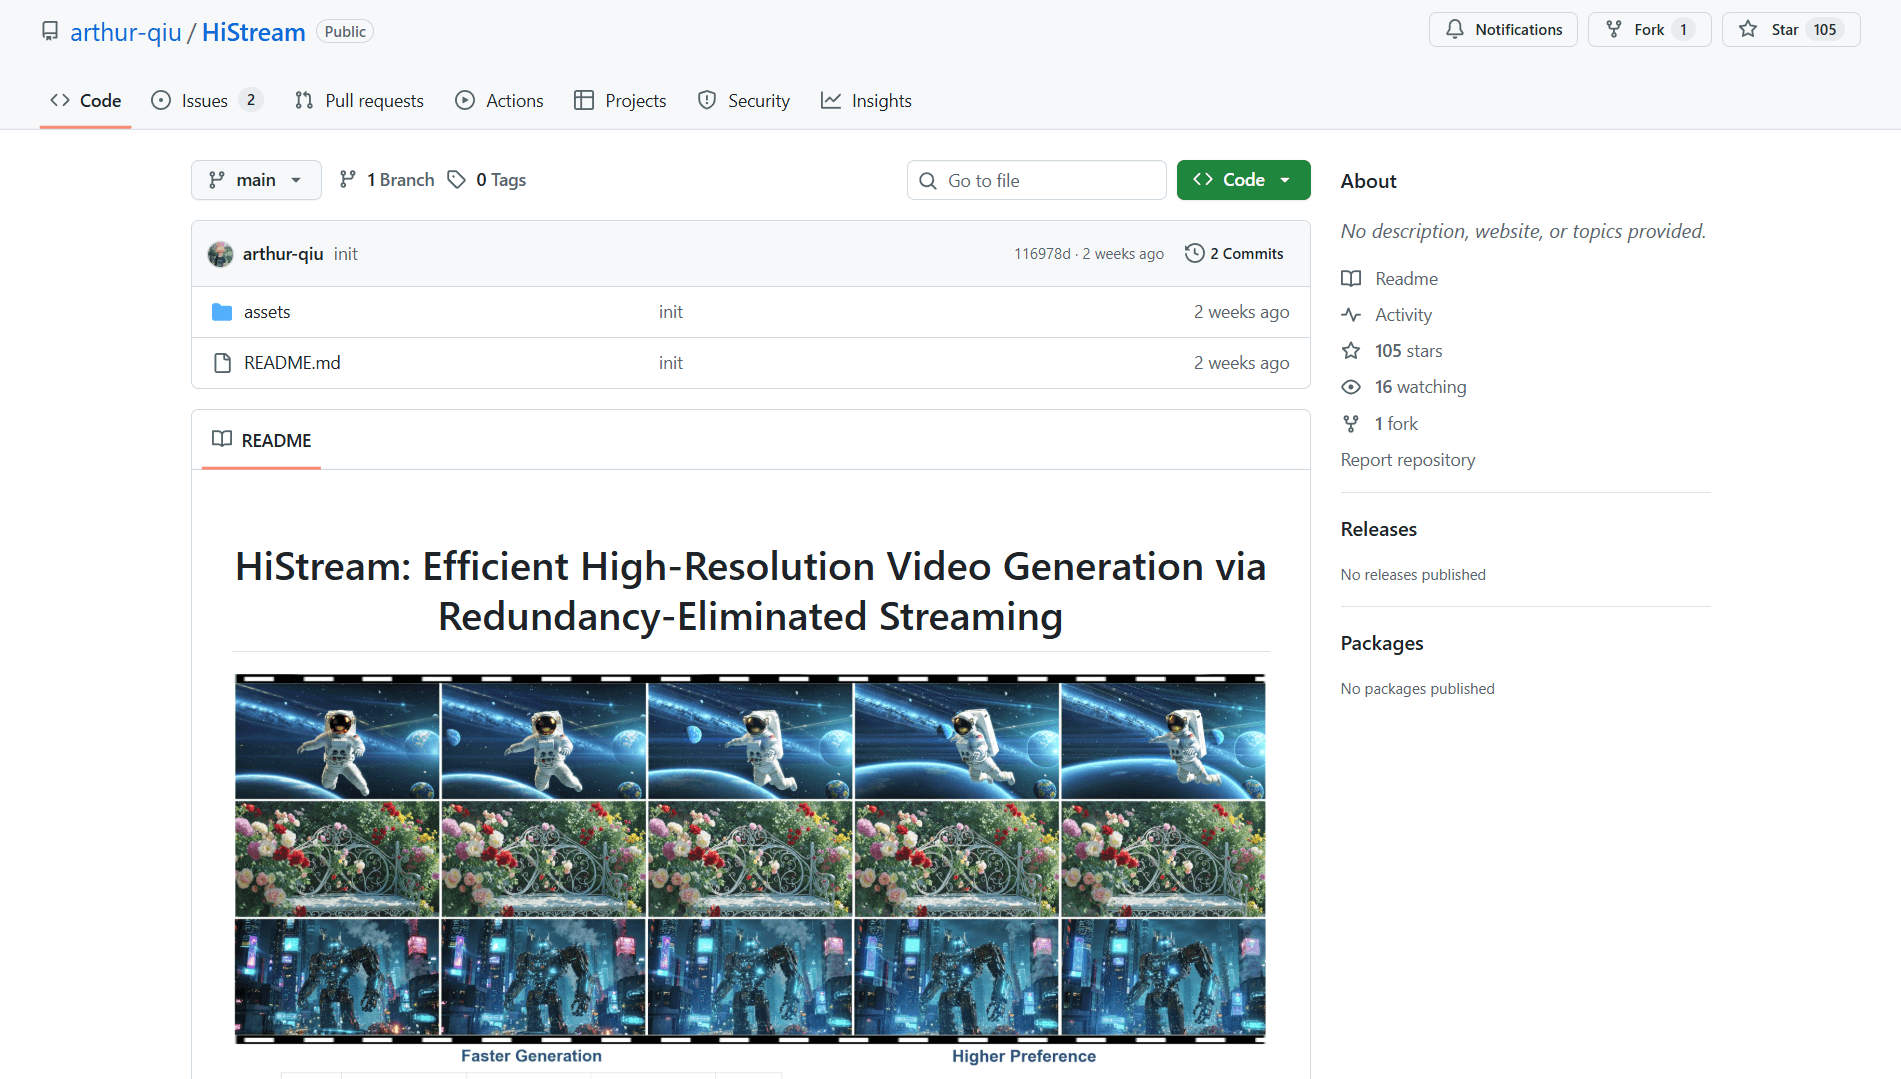1901x1079 pixels.
Task: Switch to the Pull requests tab
Action: click(x=359, y=101)
